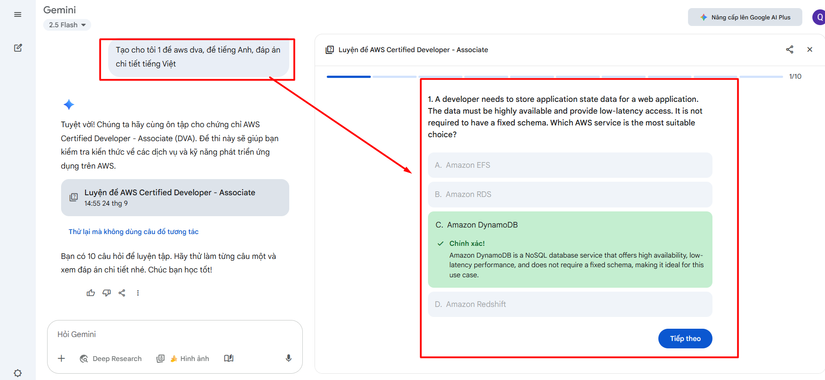This screenshot has width=825, height=380.
Task: Click the user prompt message bubble
Action: [x=199, y=58]
